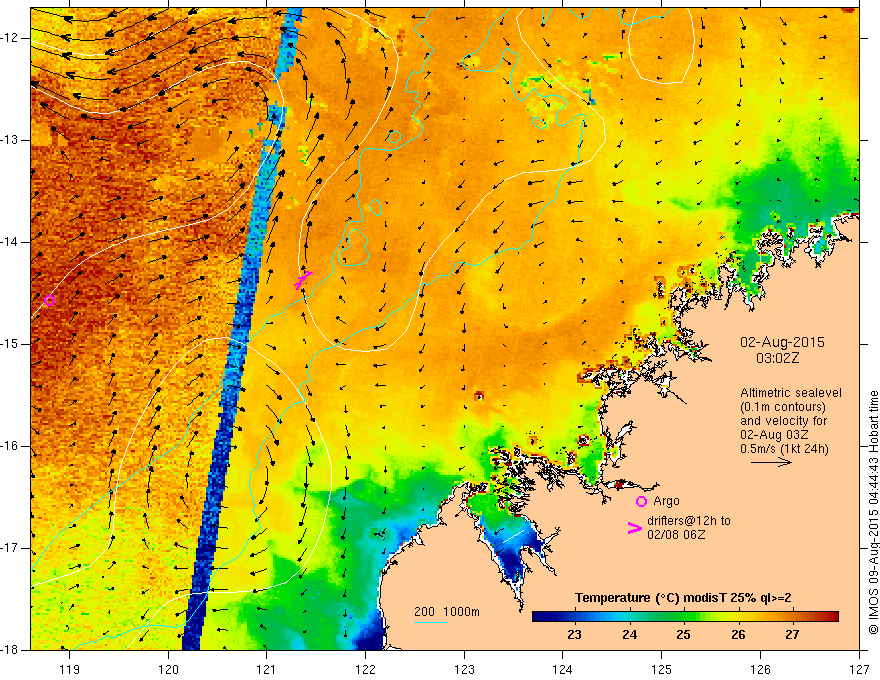
Task: Click the "Temperature (°C) modisT 25% ql>=2" title
Action: [x=683, y=598]
